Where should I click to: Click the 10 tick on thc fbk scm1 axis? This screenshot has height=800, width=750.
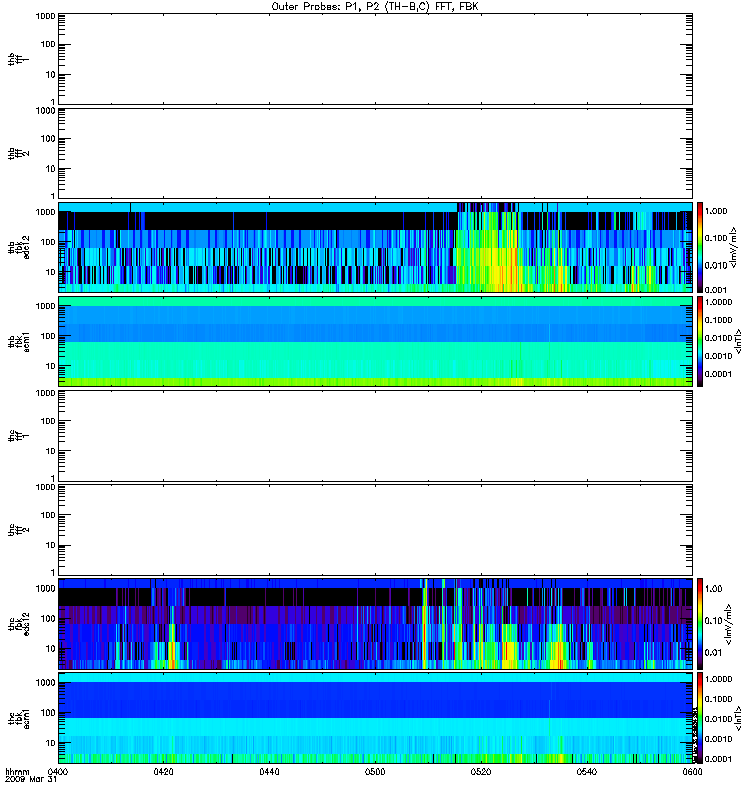(x=51, y=743)
